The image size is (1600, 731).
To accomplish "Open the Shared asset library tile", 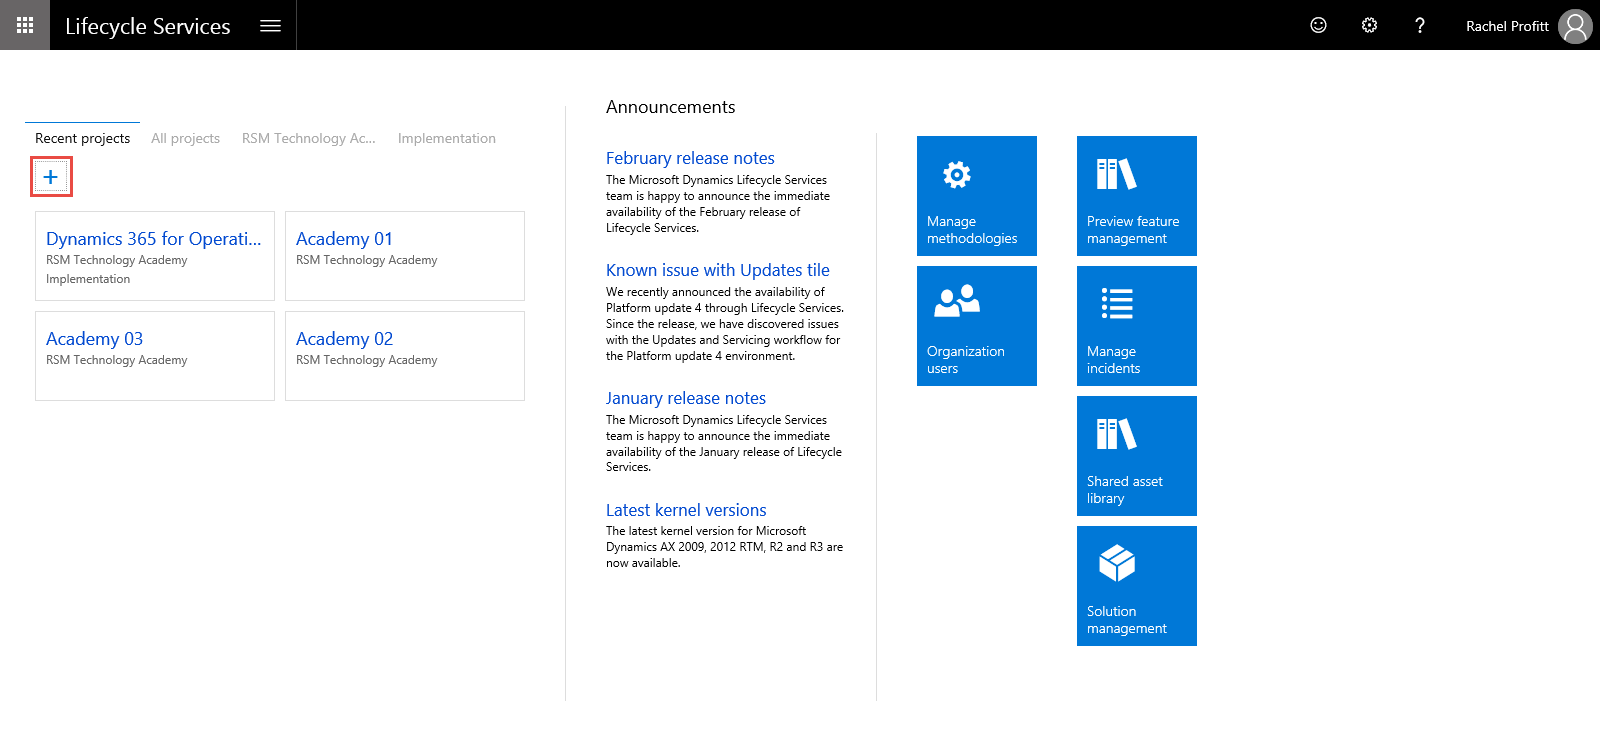I will pos(1137,456).
